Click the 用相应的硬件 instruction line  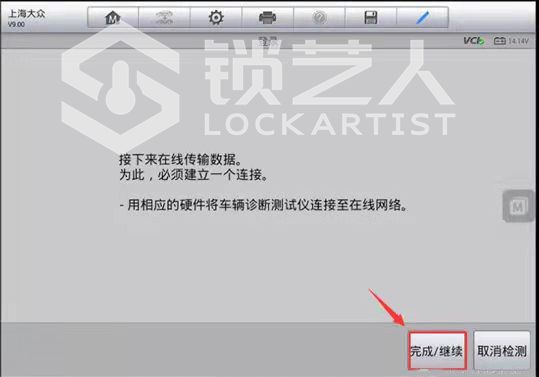(263, 205)
